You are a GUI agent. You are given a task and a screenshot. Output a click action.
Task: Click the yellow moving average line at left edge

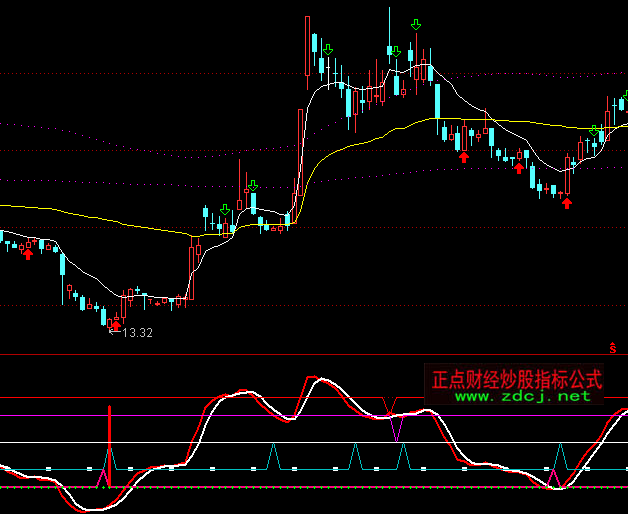(10, 206)
